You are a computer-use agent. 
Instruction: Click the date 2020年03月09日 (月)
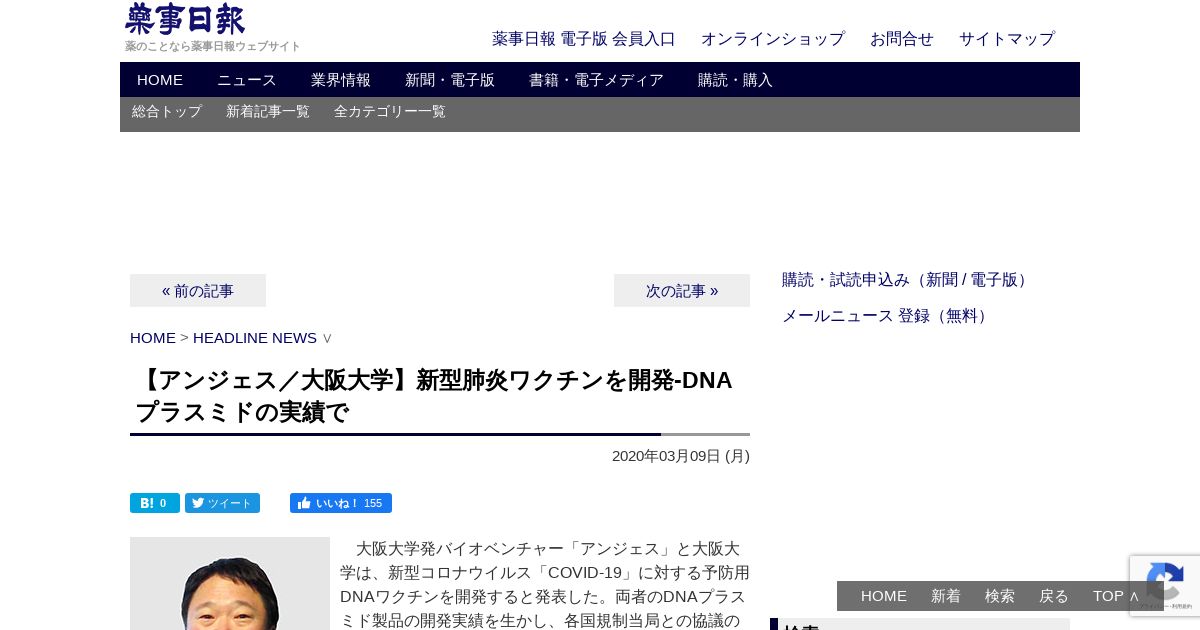click(x=681, y=456)
